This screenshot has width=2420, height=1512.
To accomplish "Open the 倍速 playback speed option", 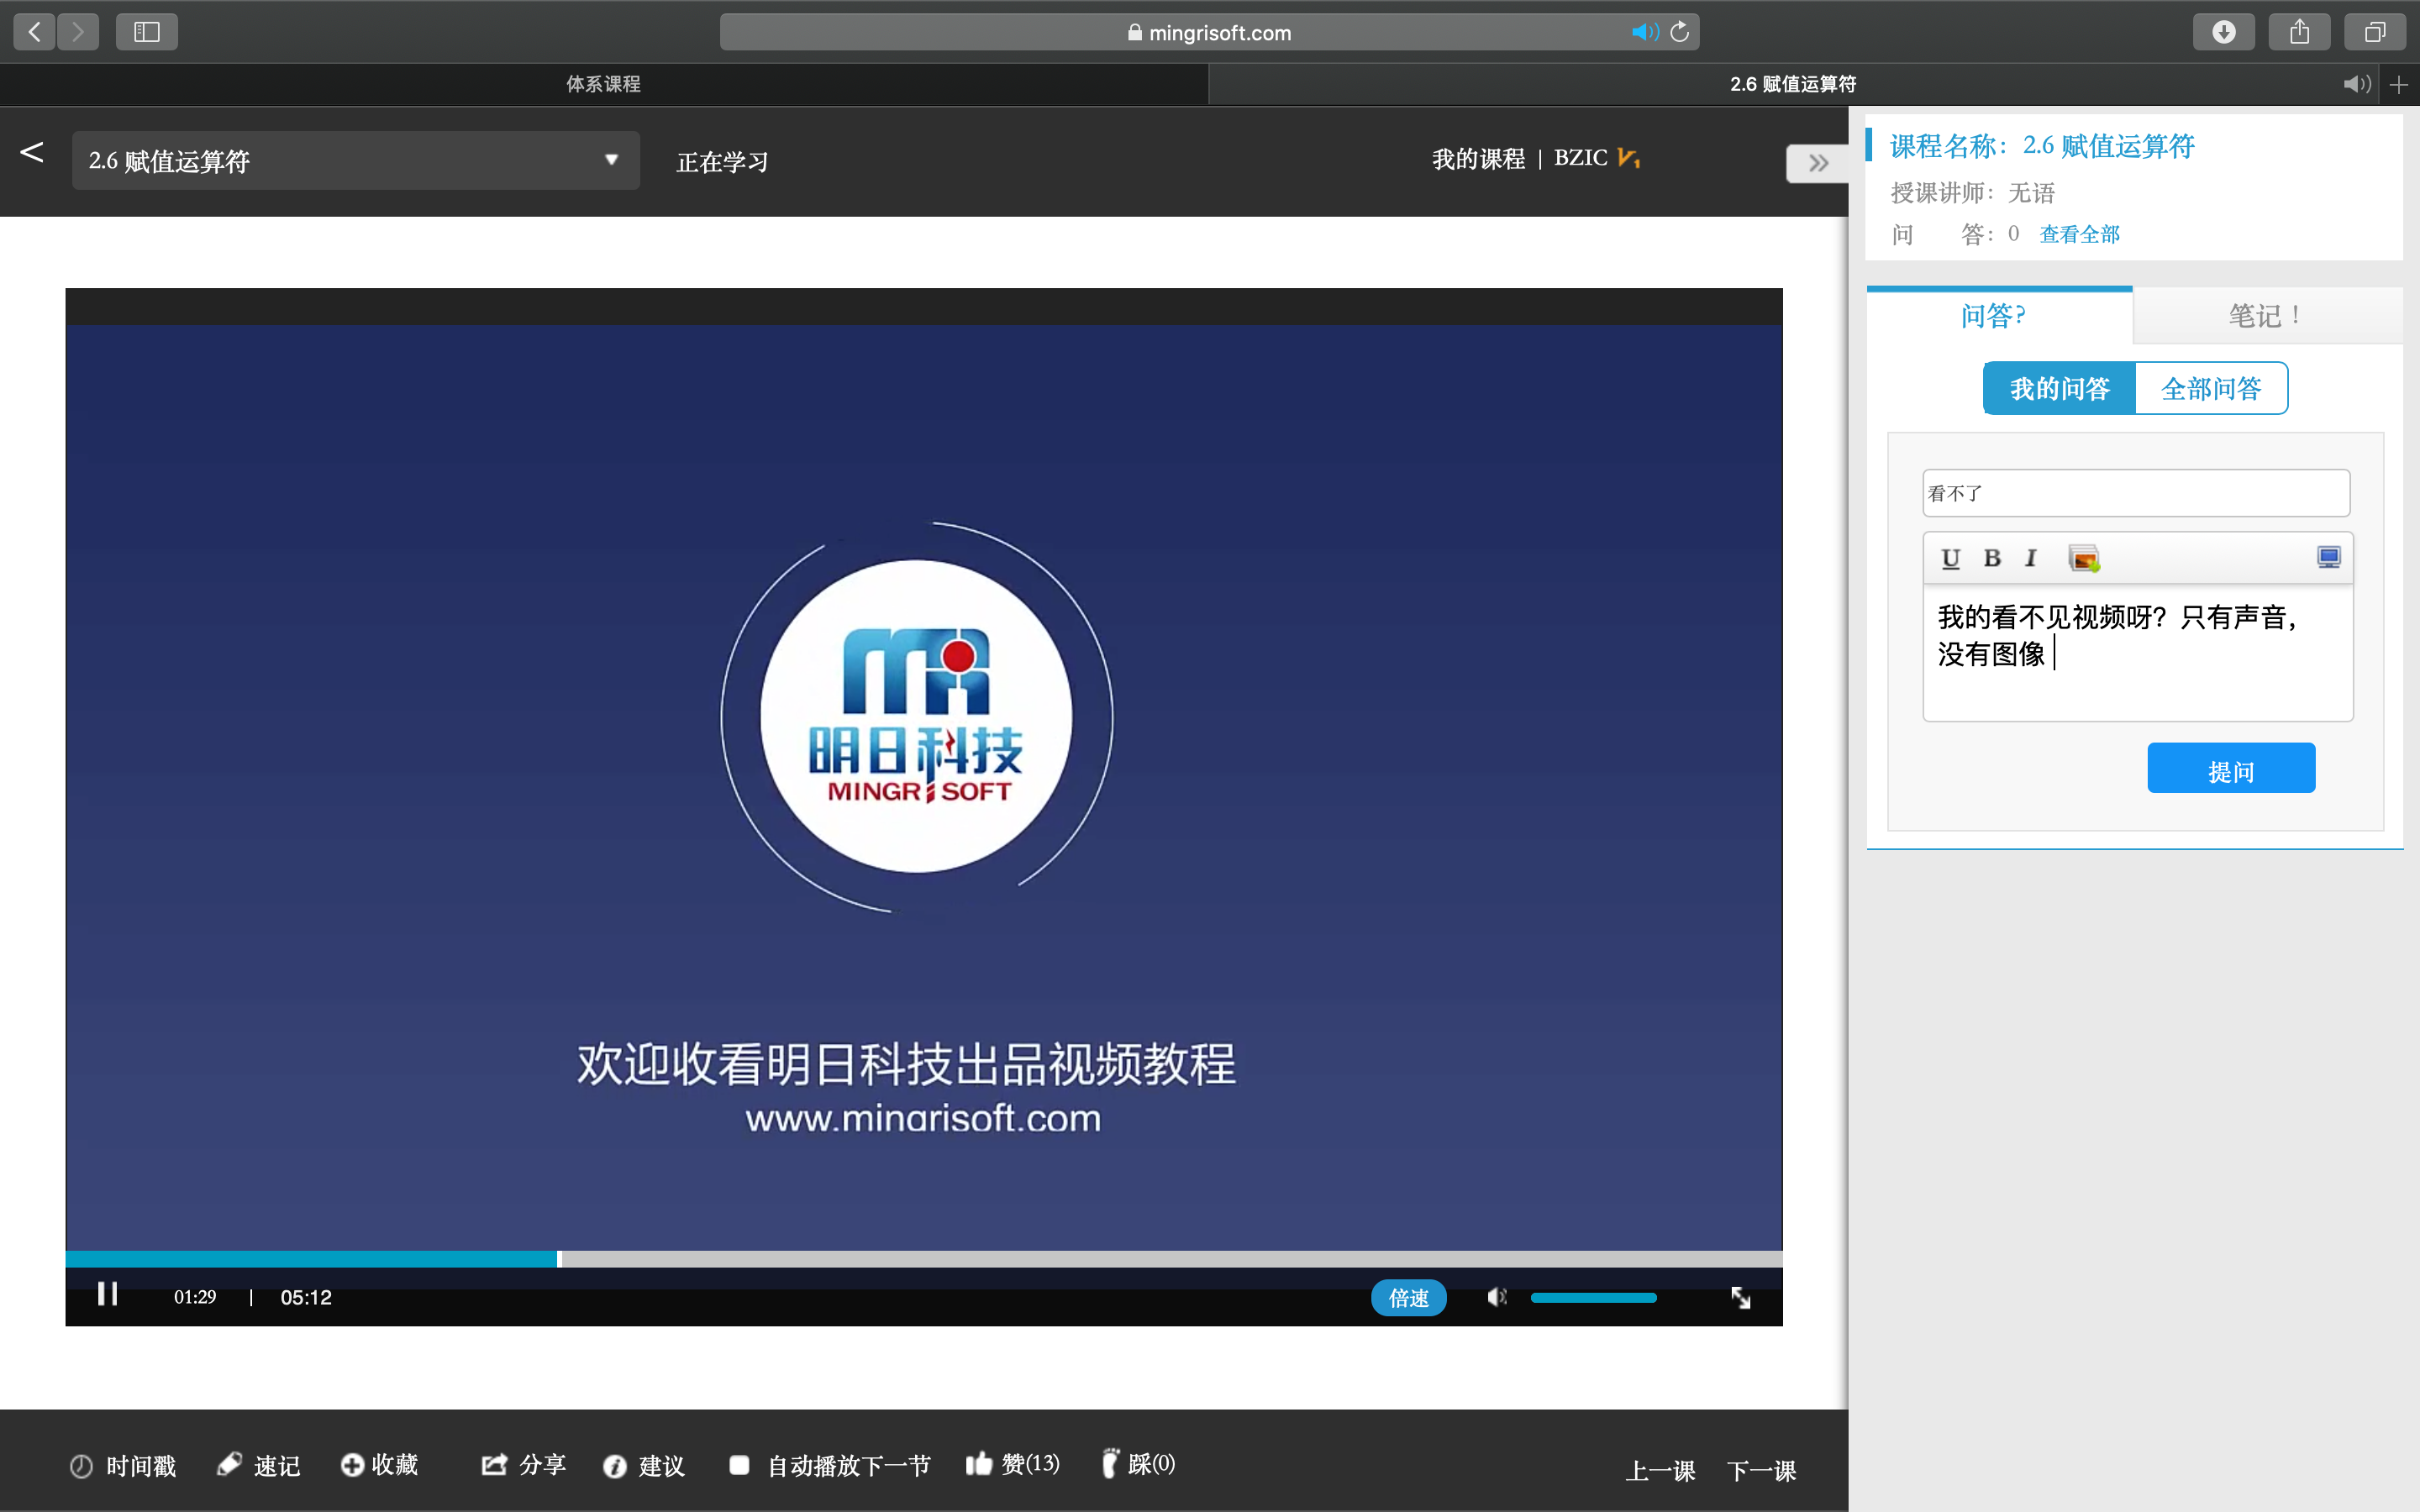I will click(x=1408, y=1298).
